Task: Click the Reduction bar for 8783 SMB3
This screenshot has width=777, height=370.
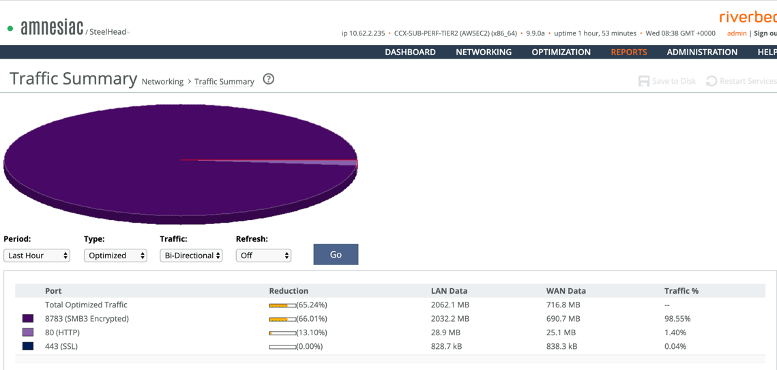Action: [282, 319]
